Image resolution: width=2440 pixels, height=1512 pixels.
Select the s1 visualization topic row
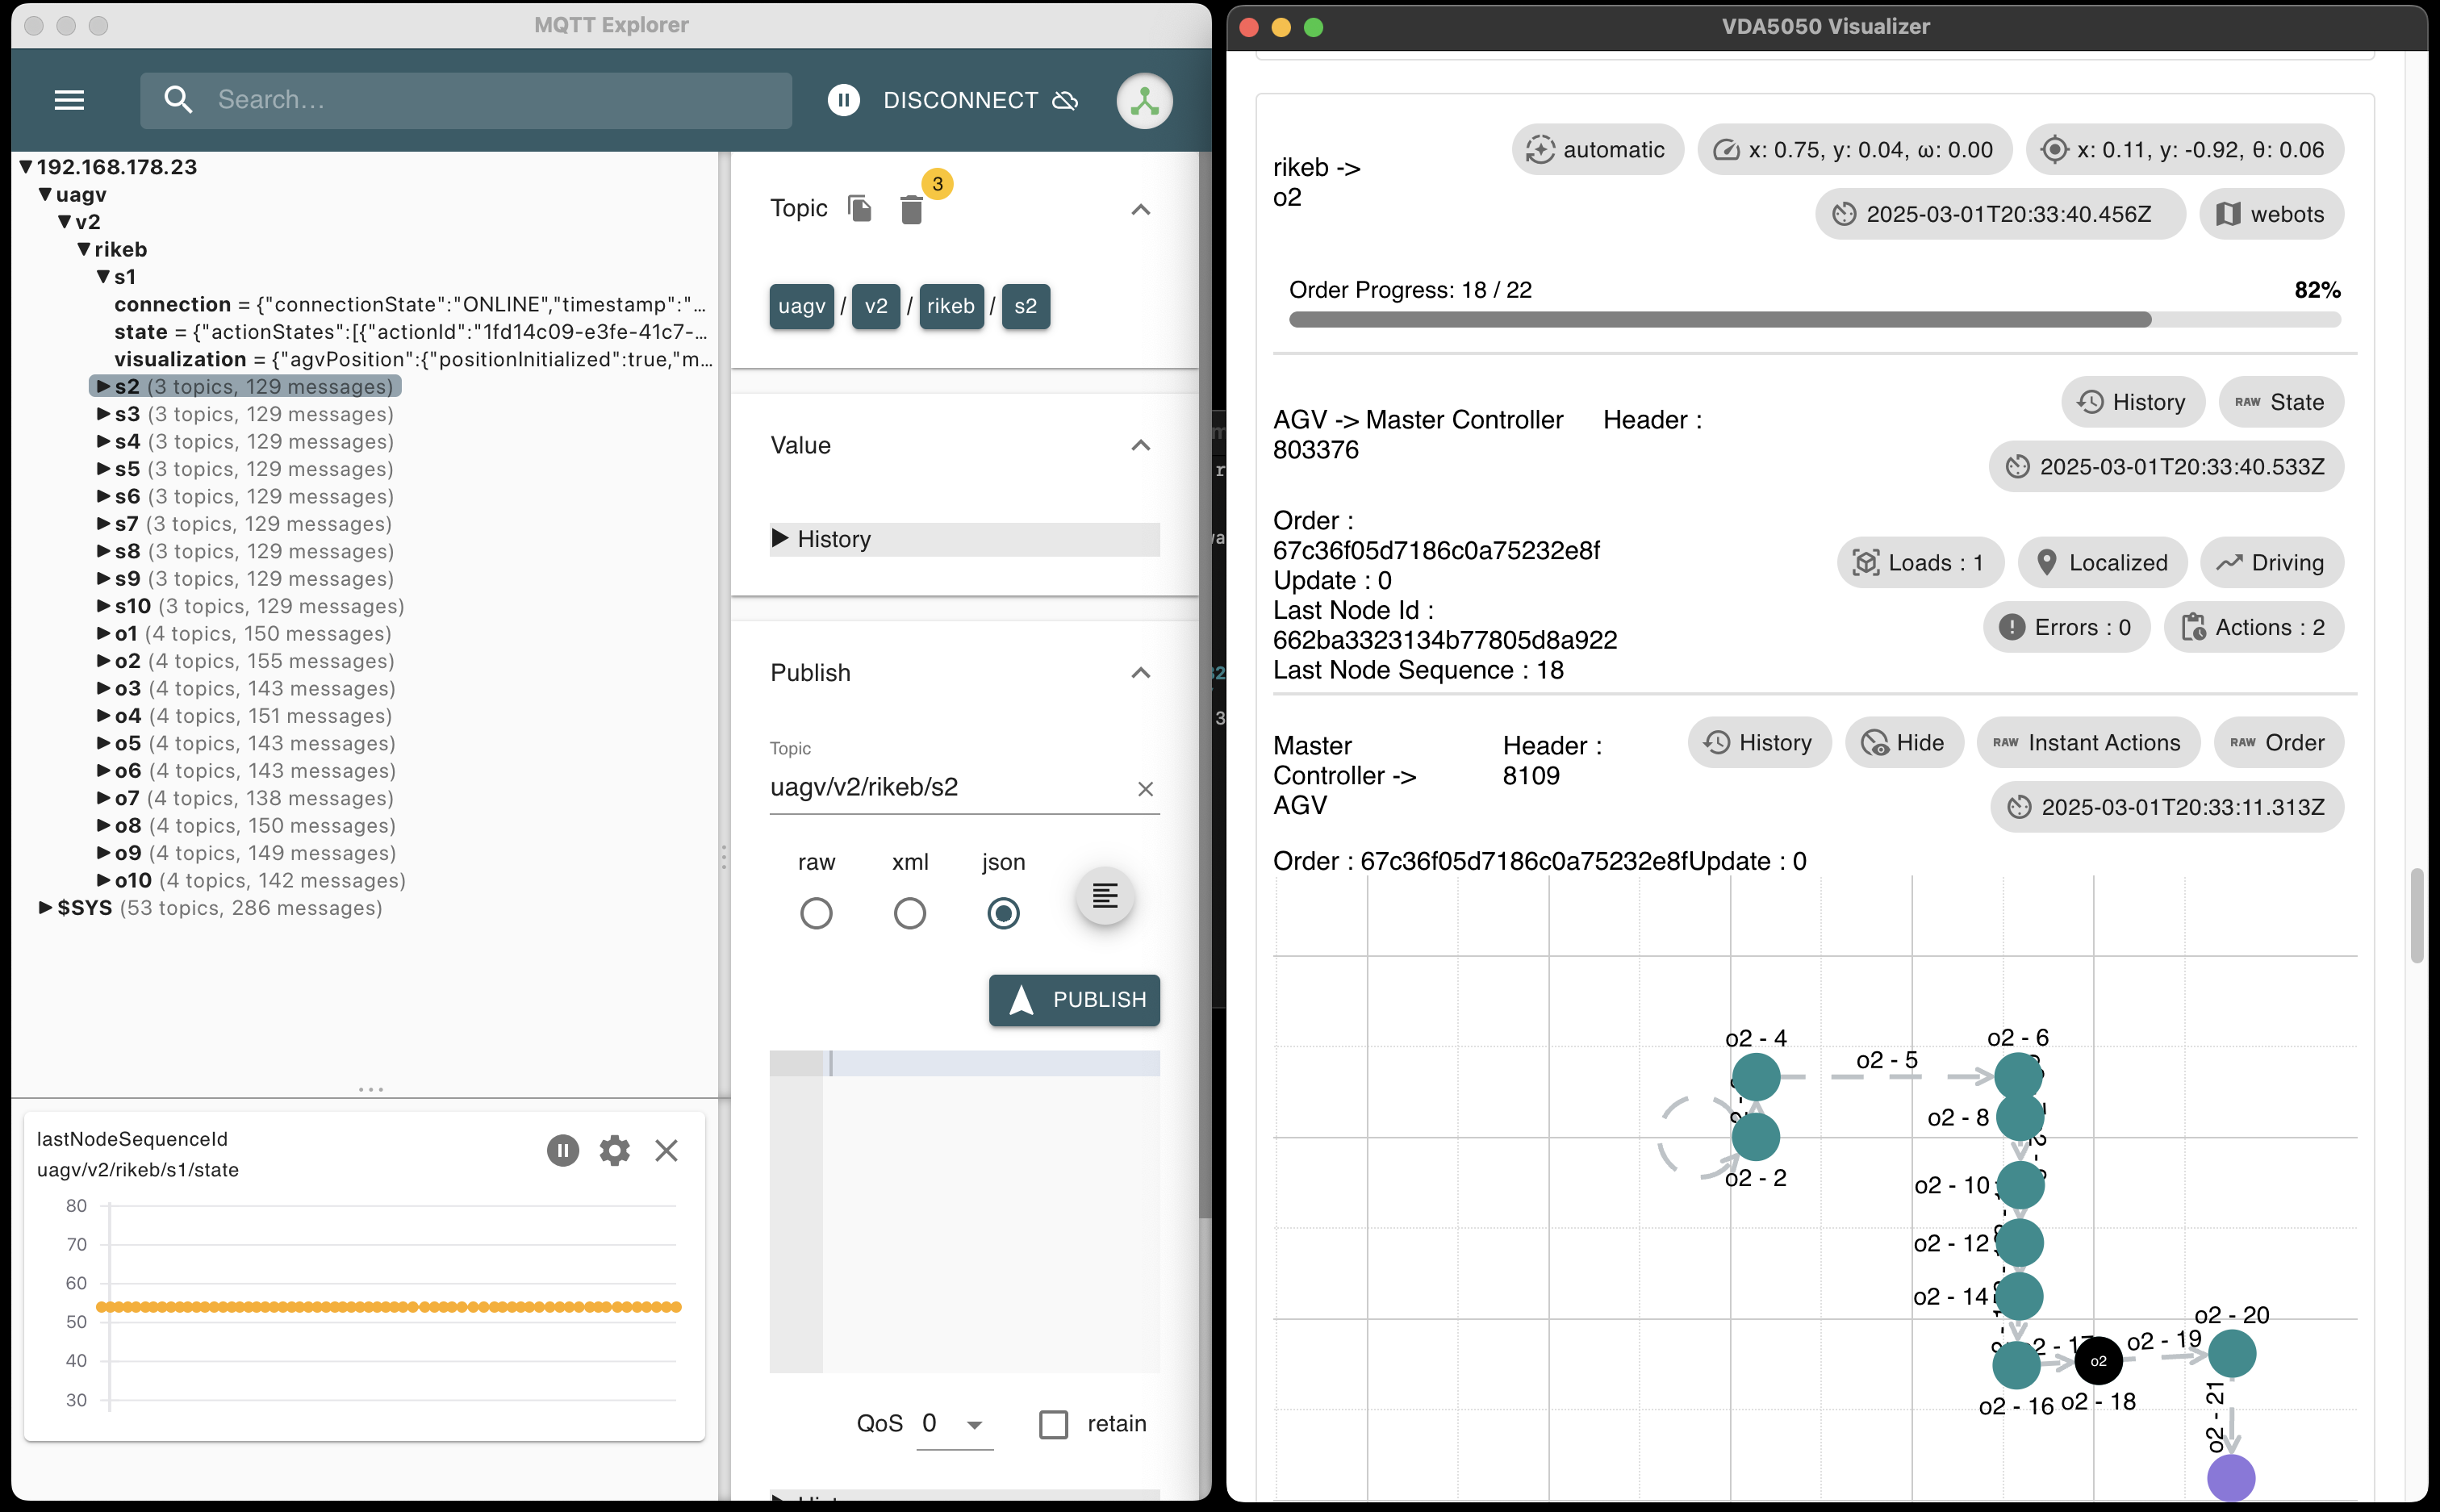(x=412, y=359)
